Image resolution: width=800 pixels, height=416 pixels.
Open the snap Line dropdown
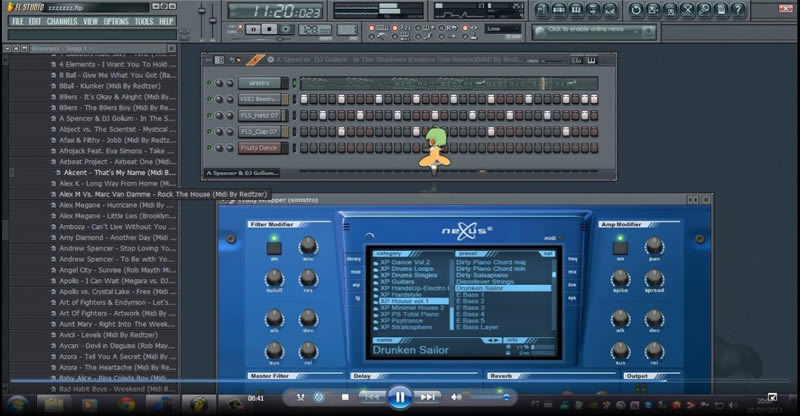503,29
